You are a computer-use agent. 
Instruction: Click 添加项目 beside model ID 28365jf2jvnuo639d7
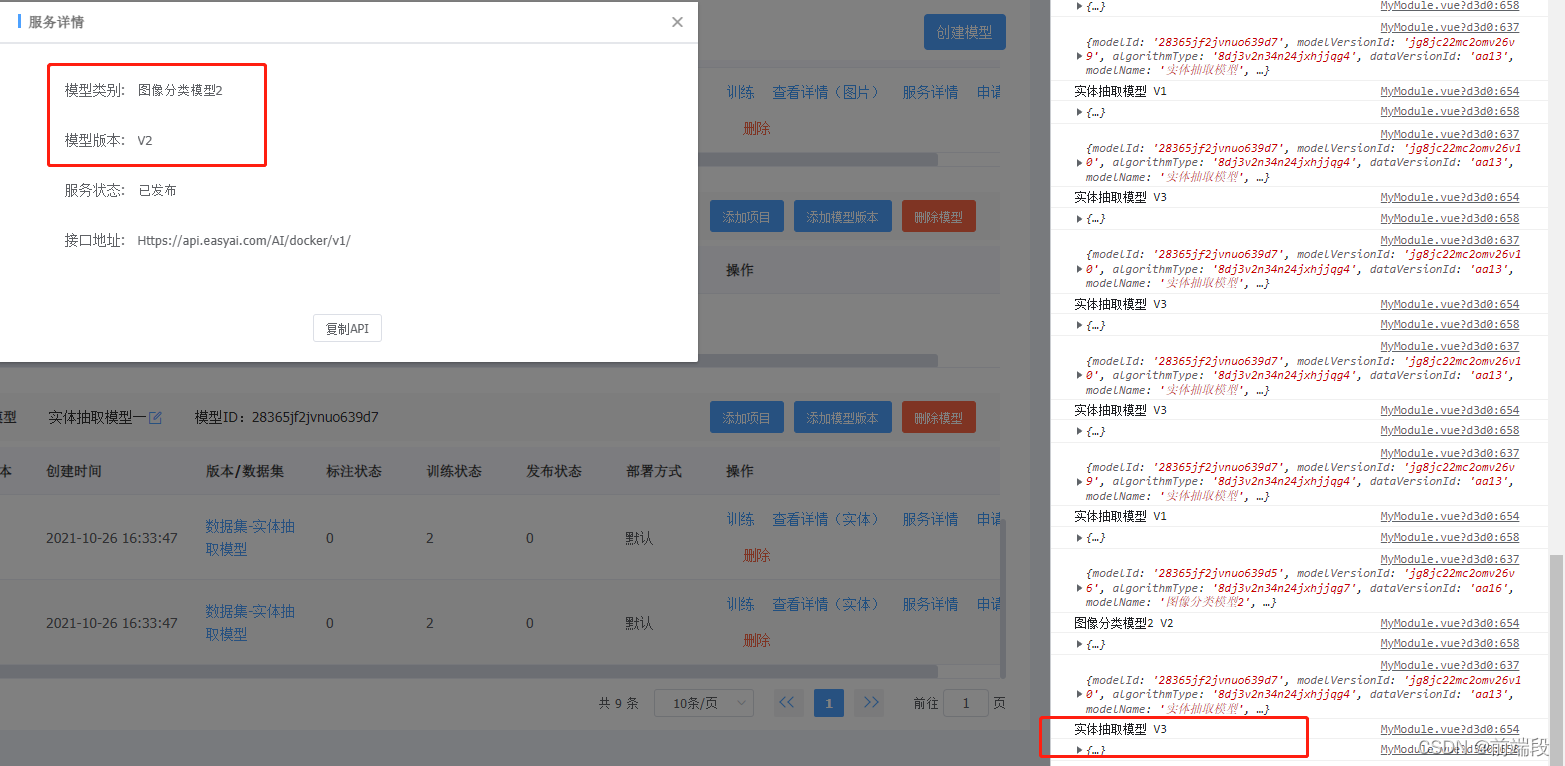point(747,418)
